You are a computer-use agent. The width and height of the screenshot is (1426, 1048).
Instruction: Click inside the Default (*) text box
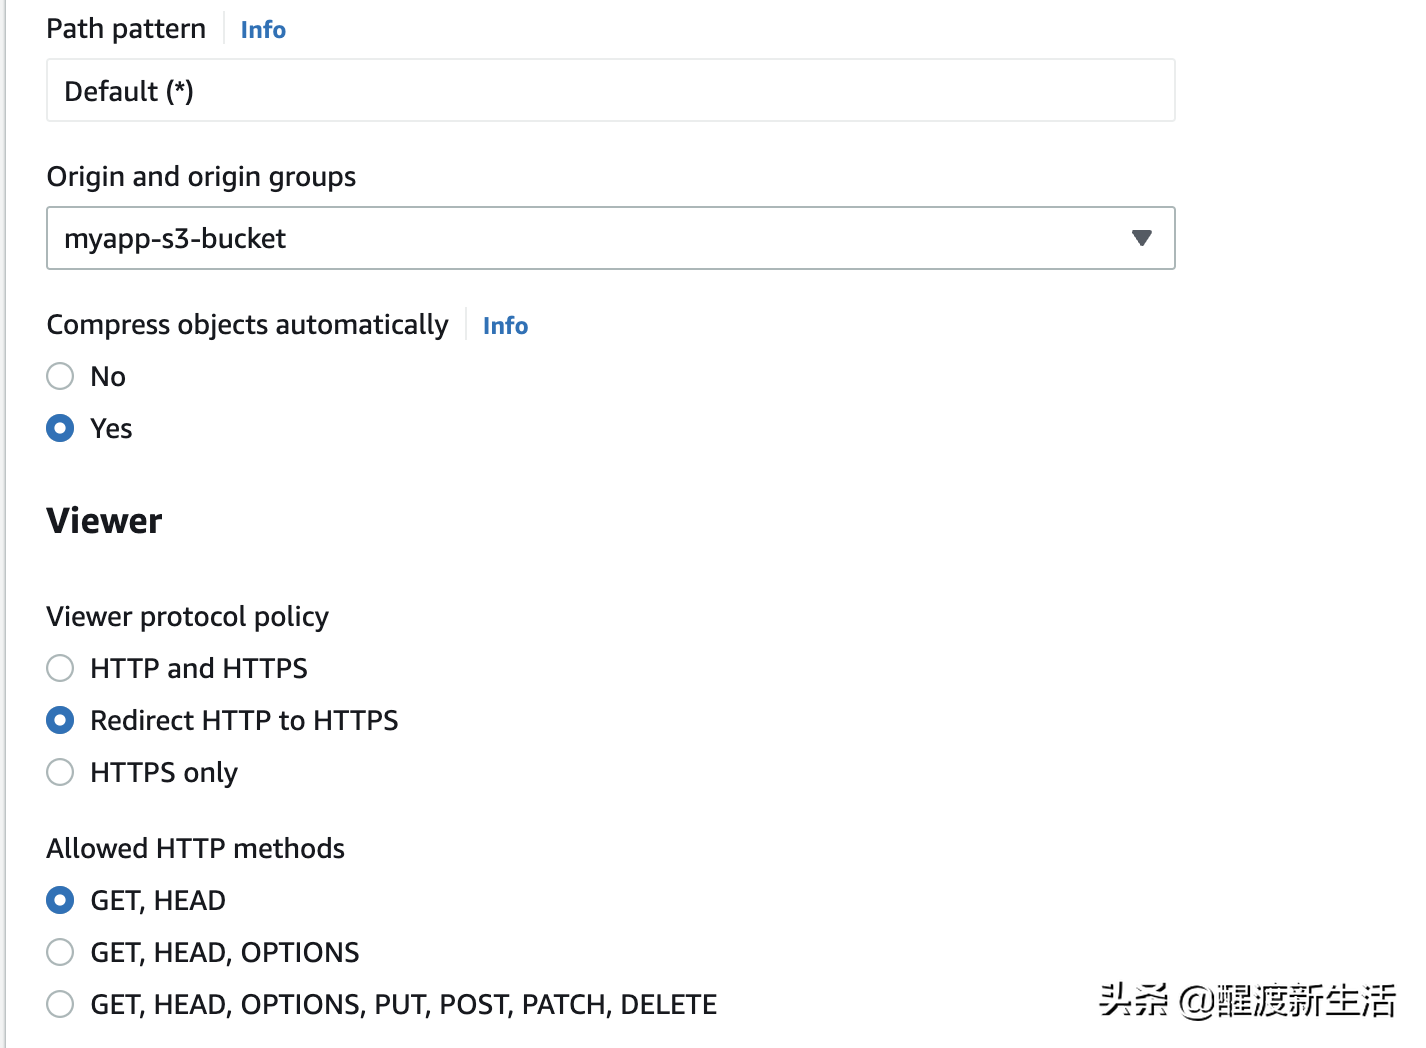(610, 90)
